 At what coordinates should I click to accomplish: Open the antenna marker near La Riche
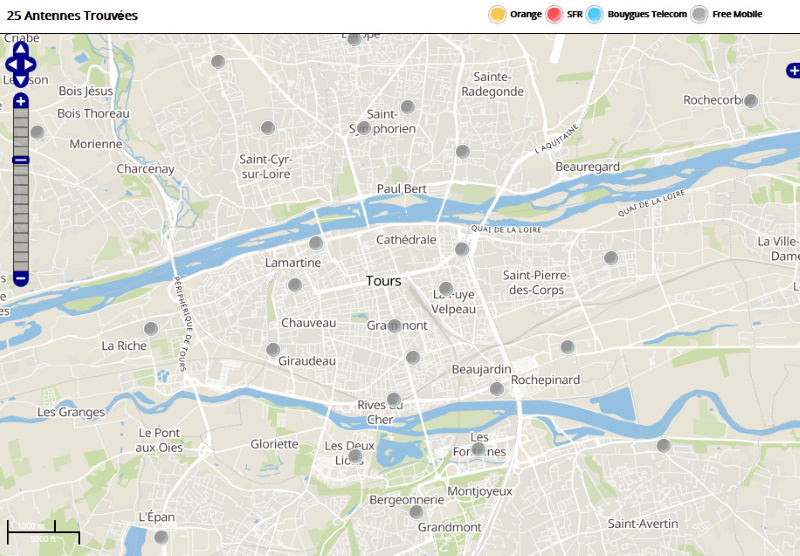click(151, 328)
